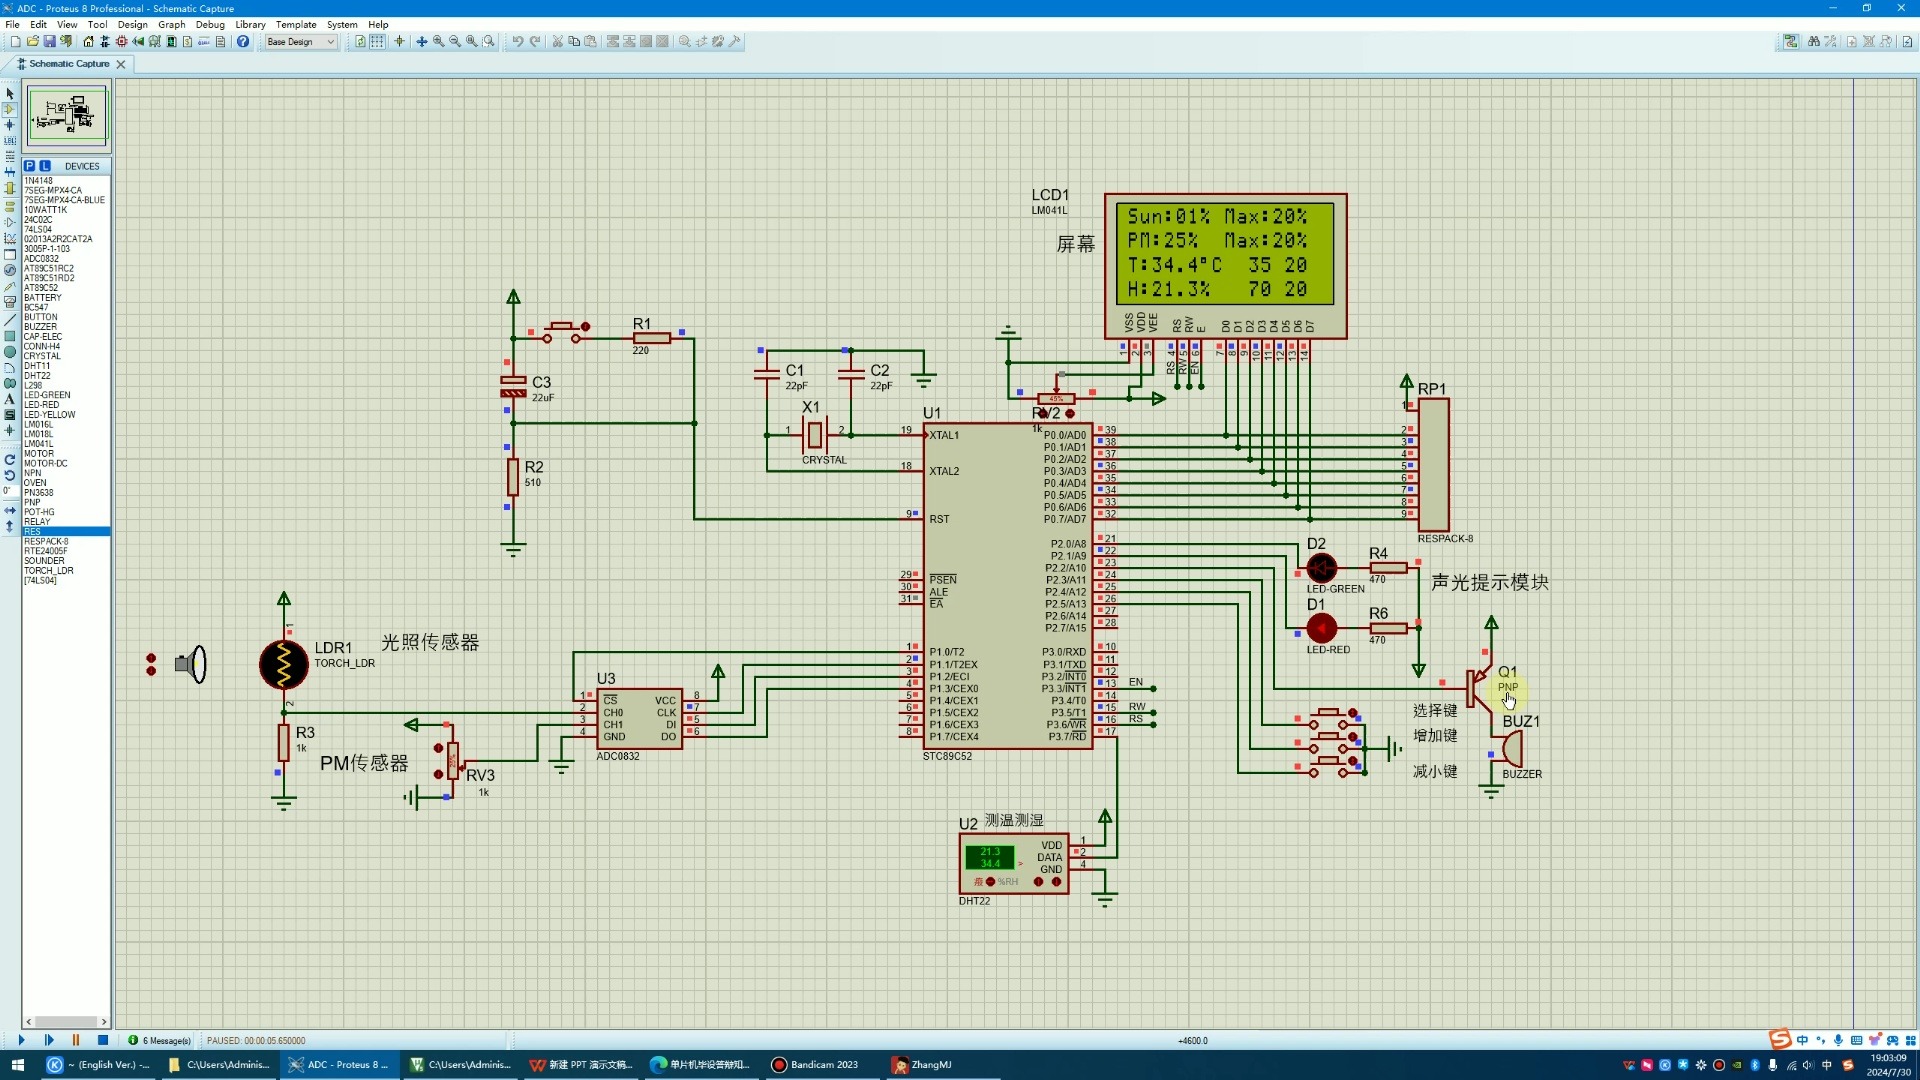Click the zoom in magnifier icon
1920x1080 pixels.
click(x=438, y=42)
